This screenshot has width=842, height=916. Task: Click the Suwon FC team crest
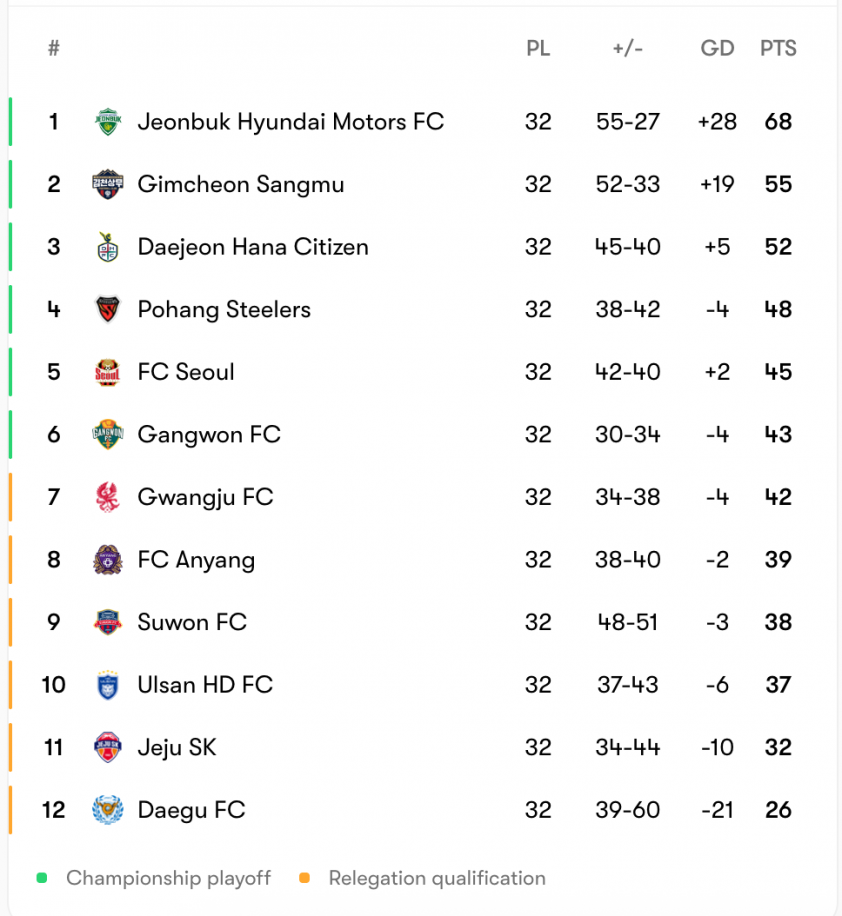point(108,622)
